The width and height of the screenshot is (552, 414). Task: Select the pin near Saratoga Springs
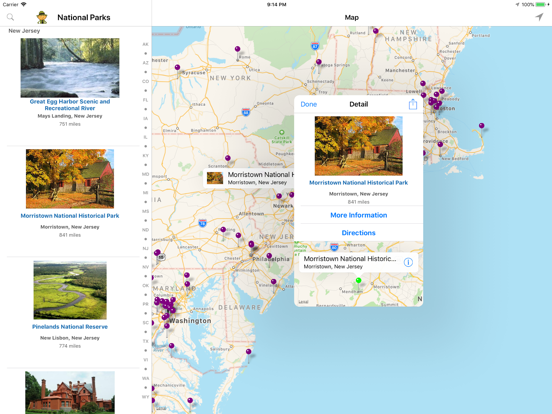(x=319, y=62)
